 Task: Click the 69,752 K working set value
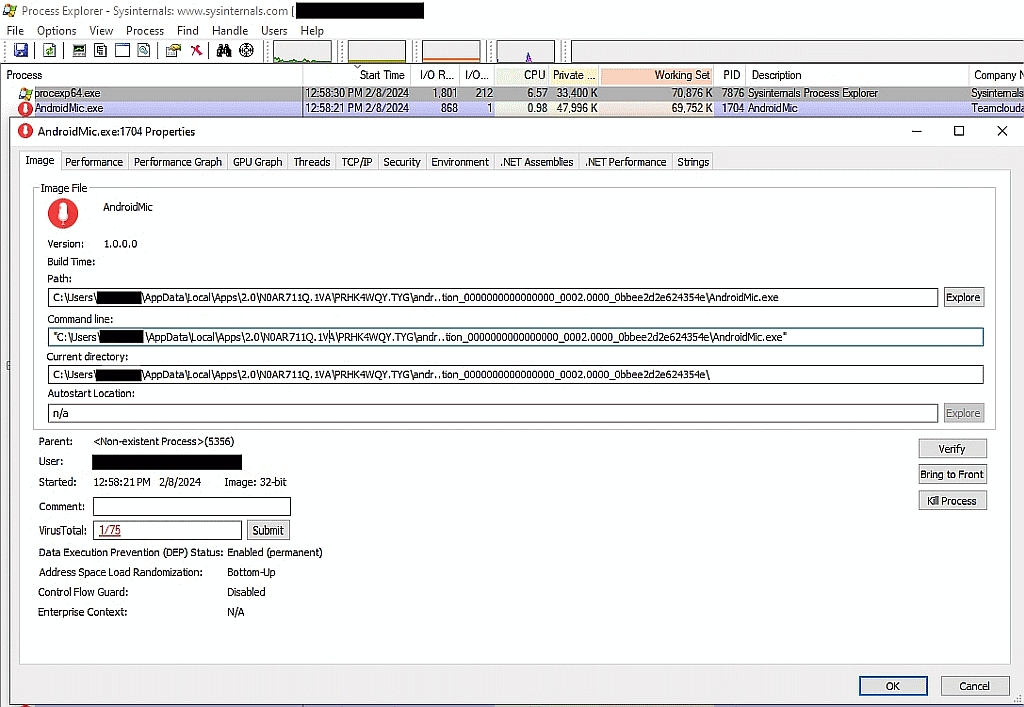[x=692, y=108]
